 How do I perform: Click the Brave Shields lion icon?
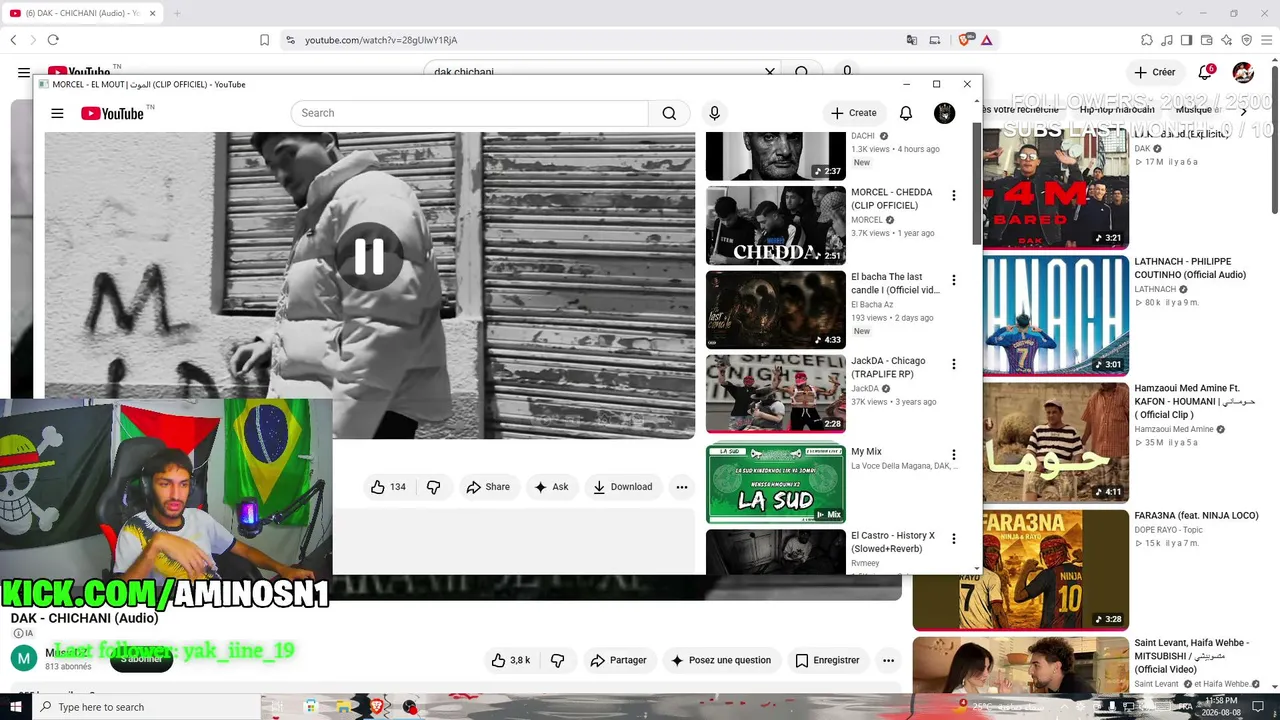(x=965, y=40)
